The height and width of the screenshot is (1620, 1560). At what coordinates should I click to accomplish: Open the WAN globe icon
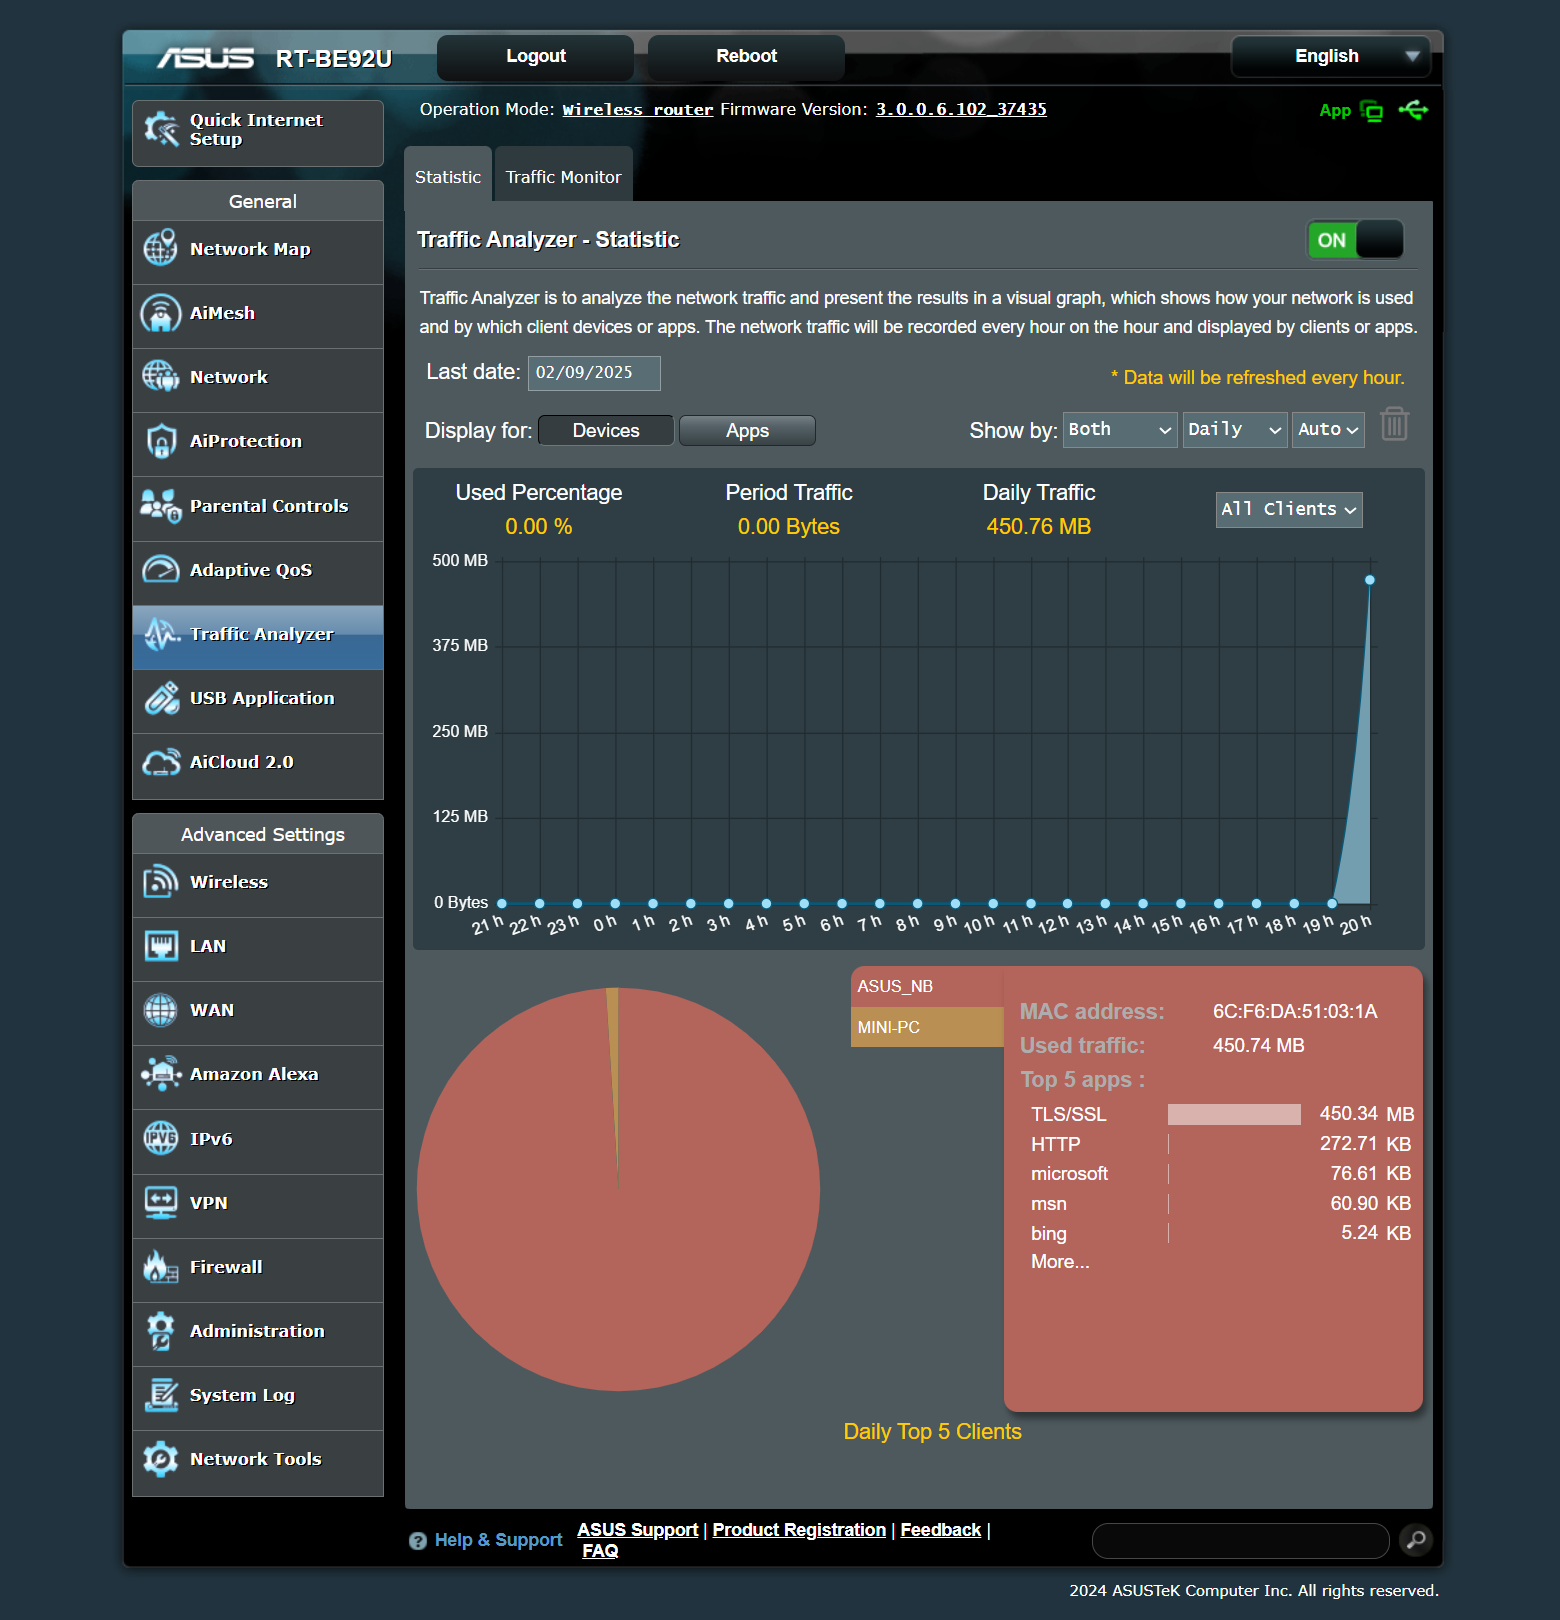click(161, 1010)
